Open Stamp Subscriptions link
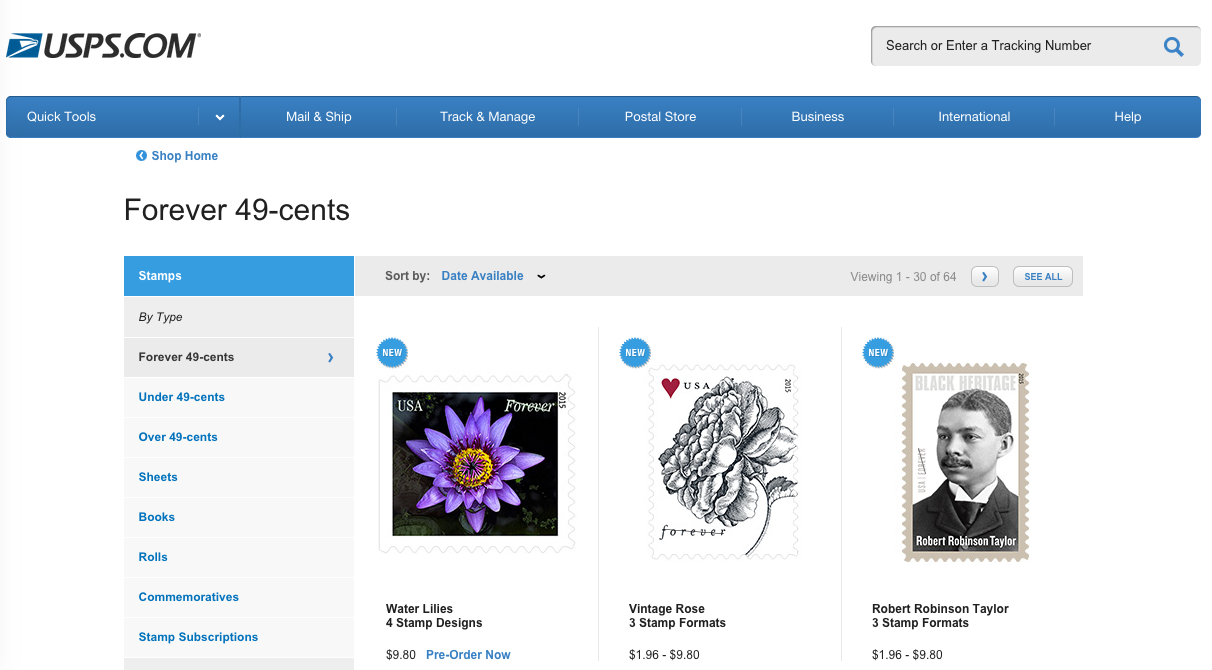 point(239,637)
